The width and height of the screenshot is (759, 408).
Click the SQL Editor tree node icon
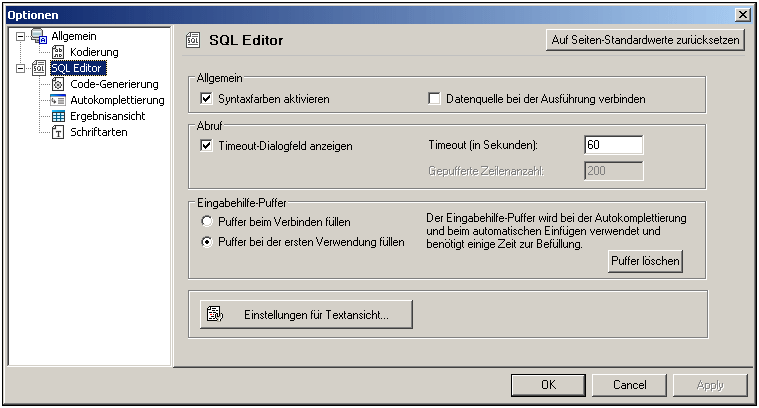coord(39,68)
